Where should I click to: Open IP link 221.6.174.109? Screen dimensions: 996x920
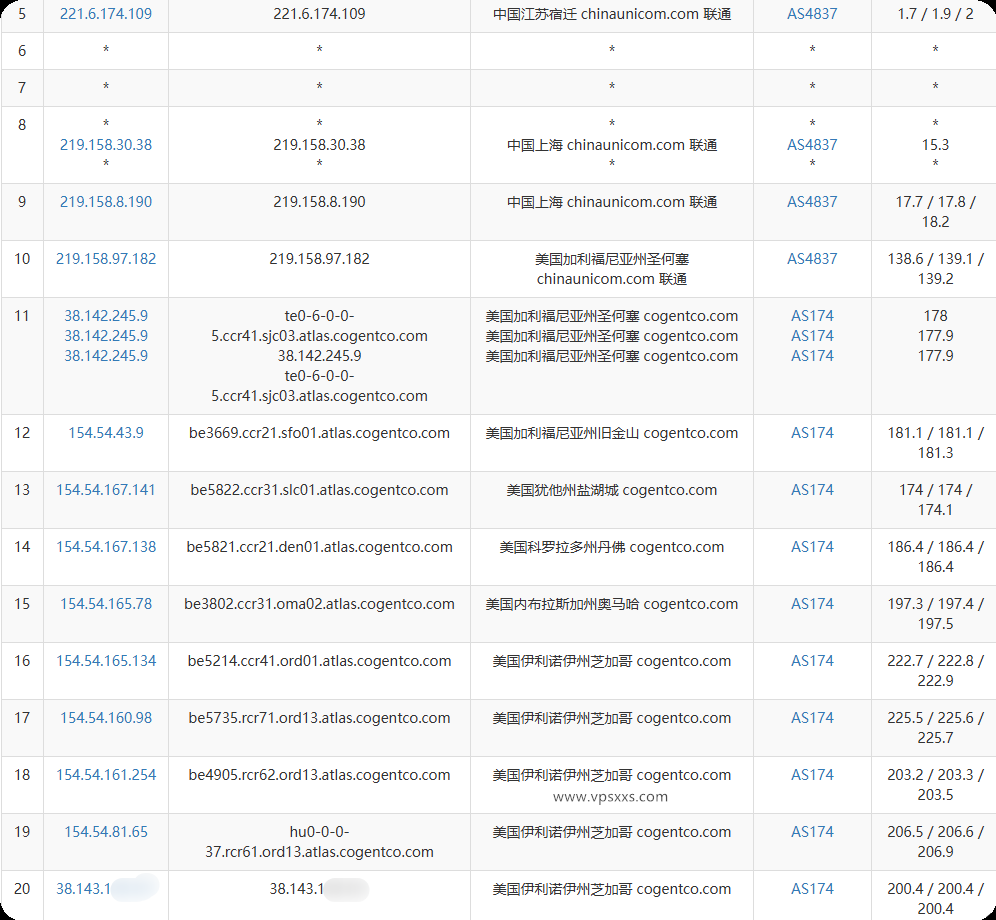[105, 14]
